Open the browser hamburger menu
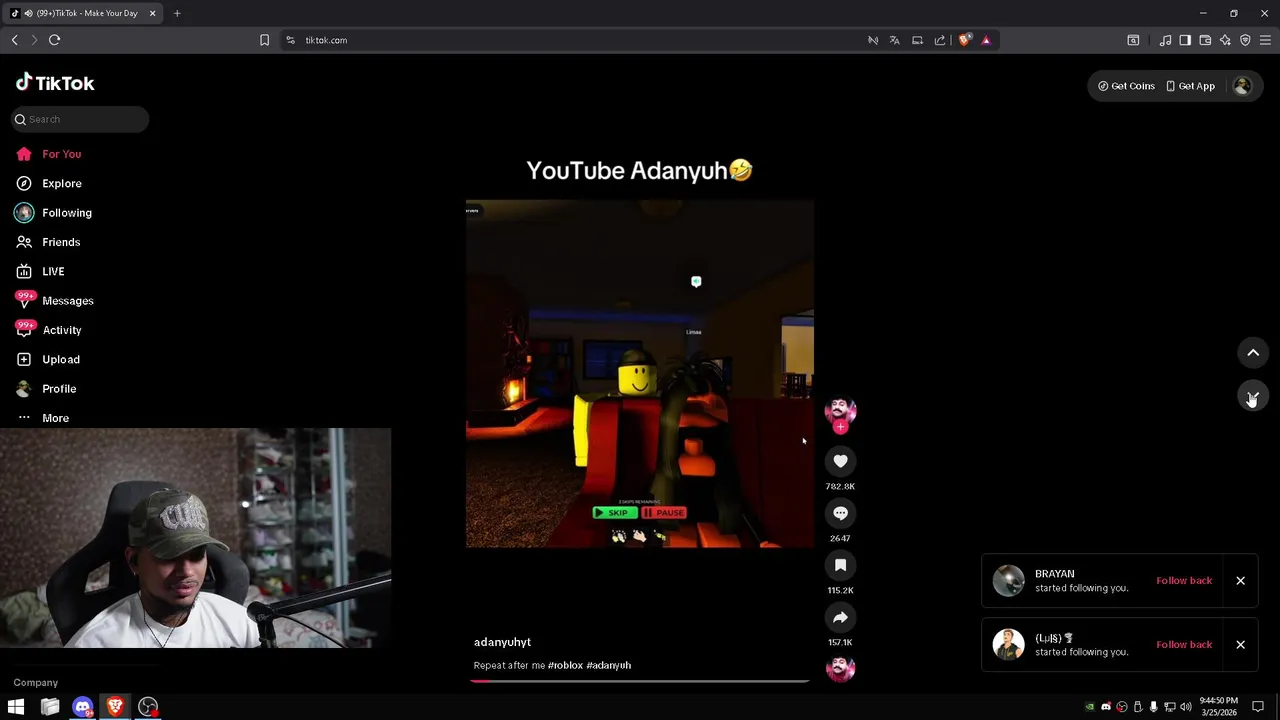Image resolution: width=1280 pixels, height=720 pixels. (x=1265, y=40)
